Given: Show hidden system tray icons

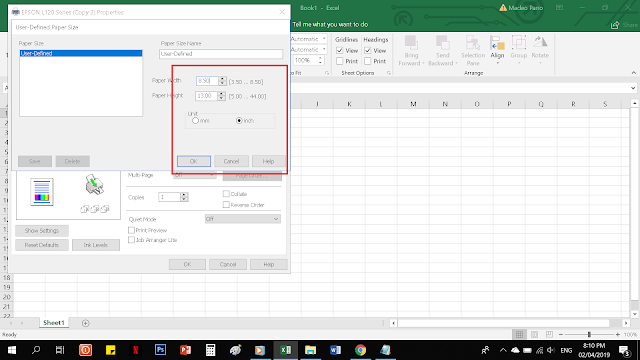Looking at the screenshot, I should coord(503,350).
